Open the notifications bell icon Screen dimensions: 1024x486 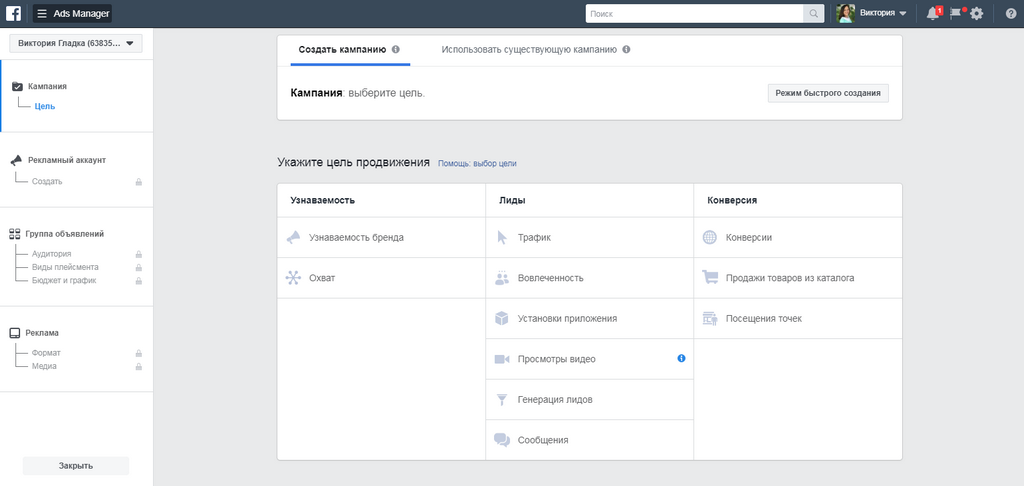coord(933,13)
